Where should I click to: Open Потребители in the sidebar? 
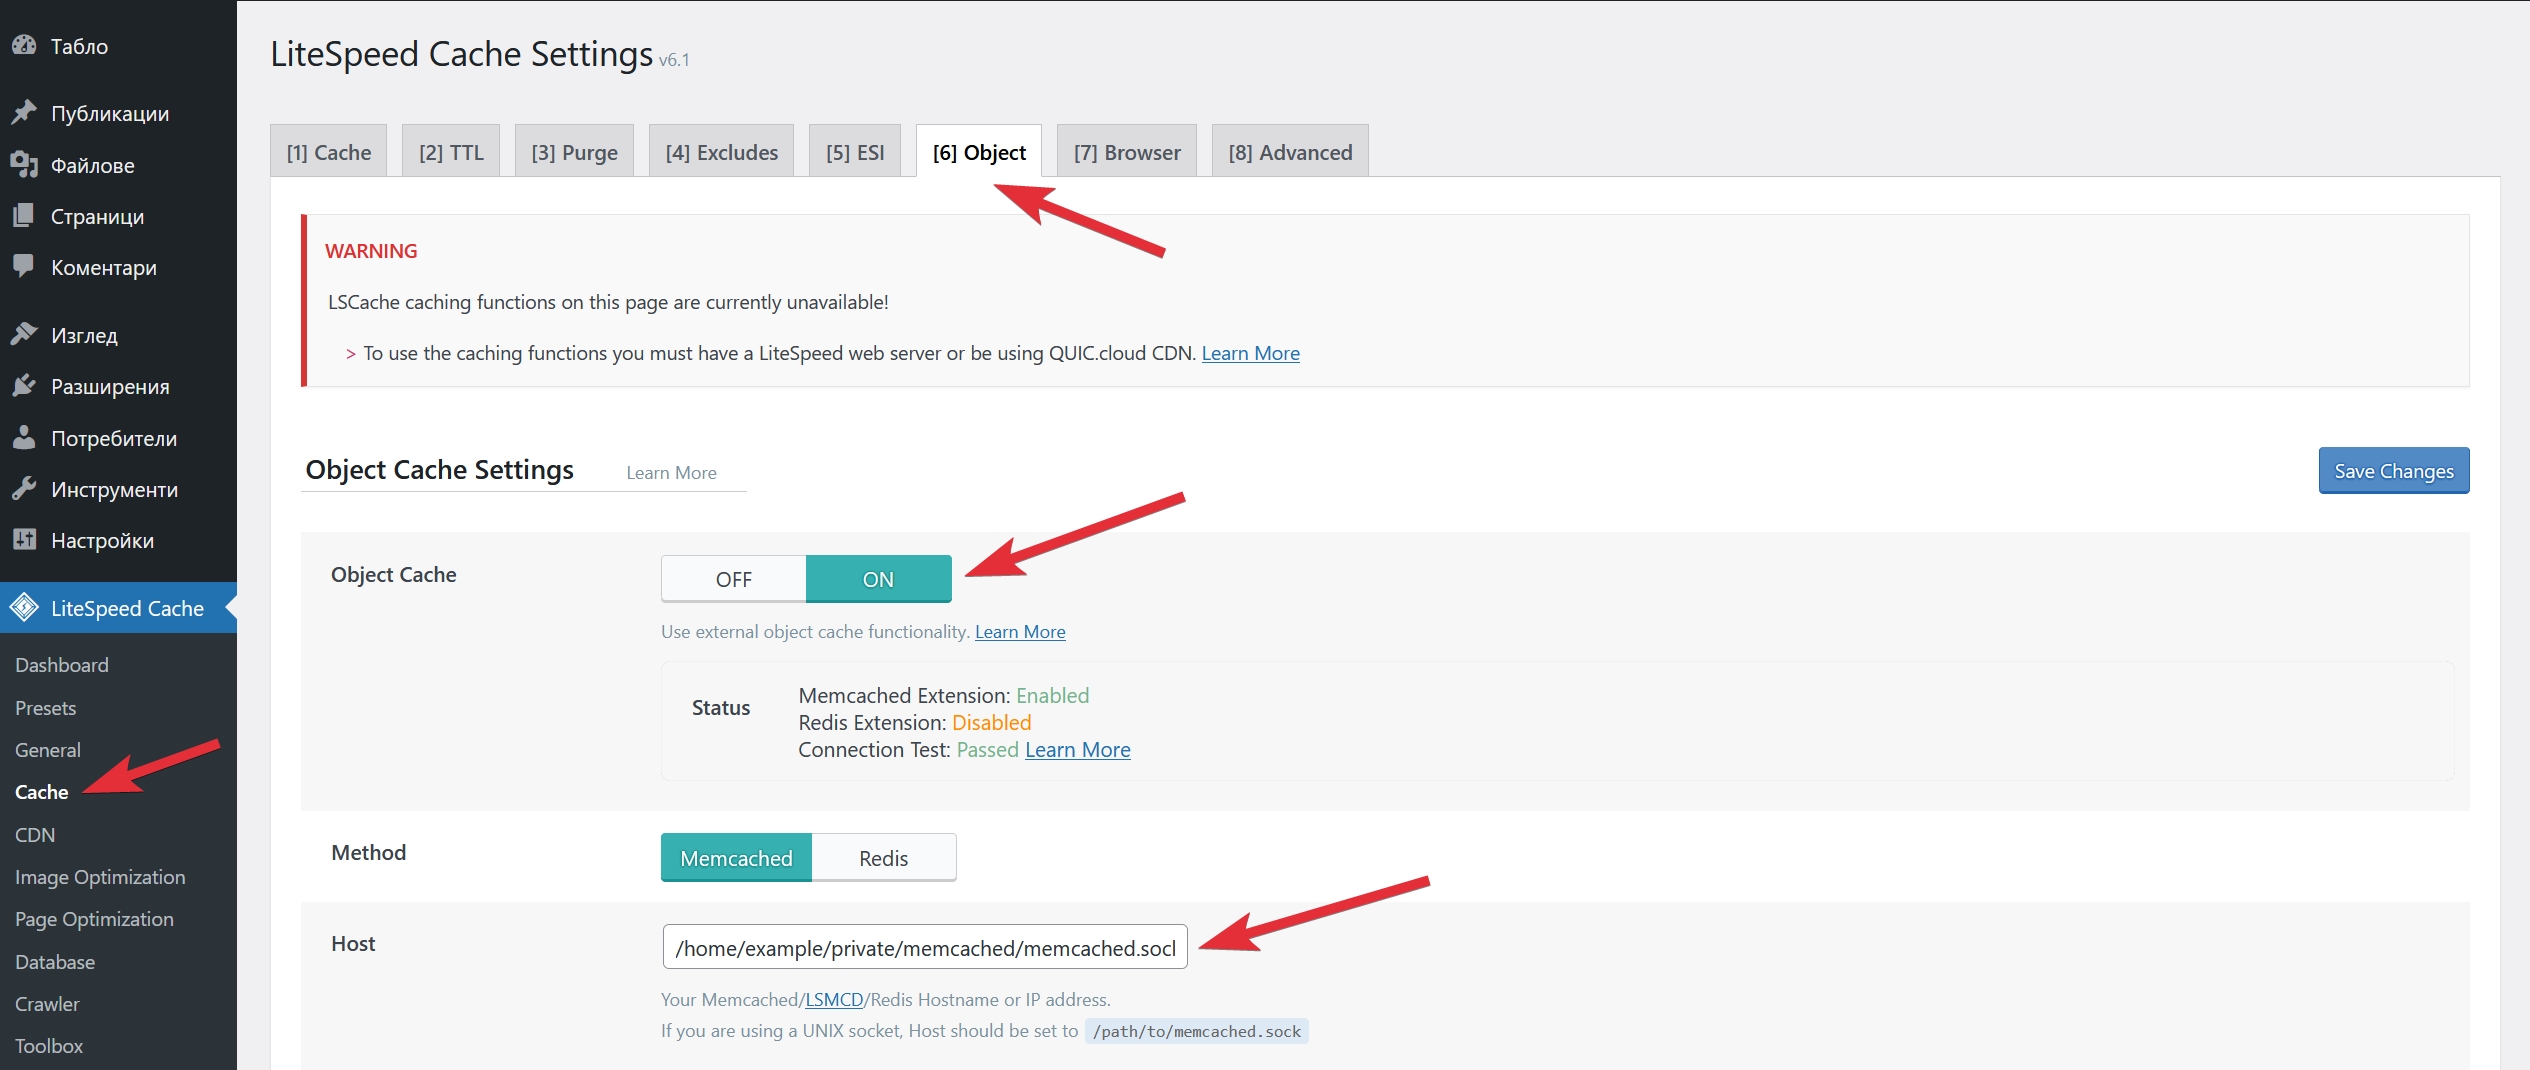coord(118,437)
